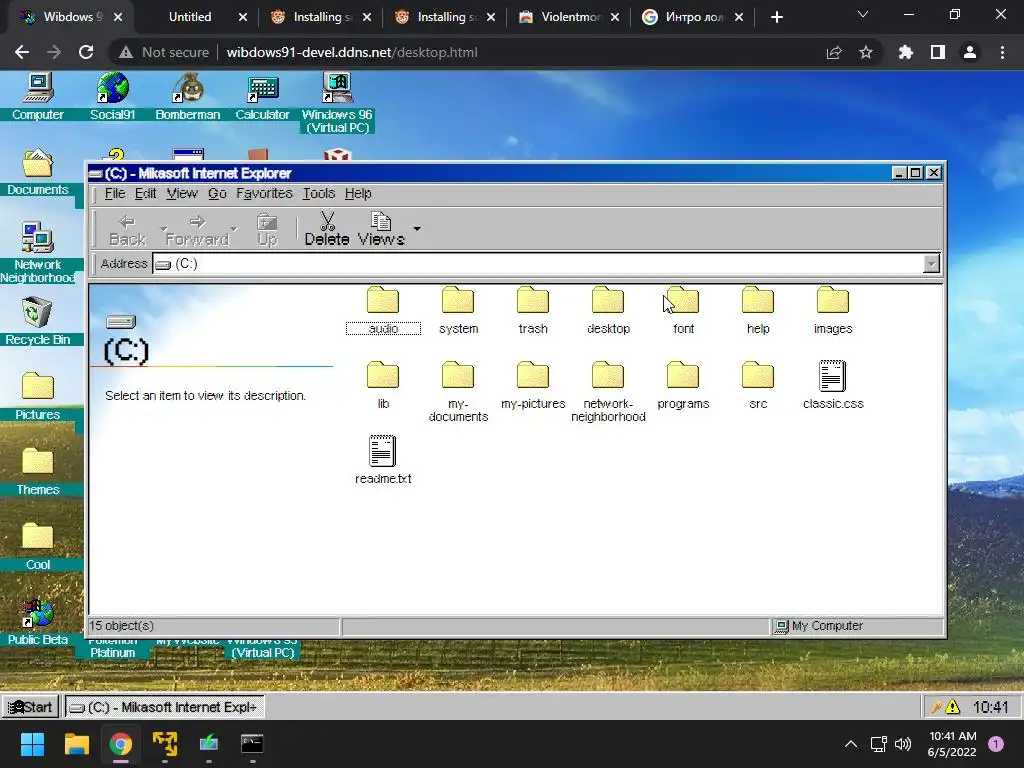The height and width of the screenshot is (768, 1024).
Task: Select Windows 96 Virtual PC icon
Action: [337, 103]
